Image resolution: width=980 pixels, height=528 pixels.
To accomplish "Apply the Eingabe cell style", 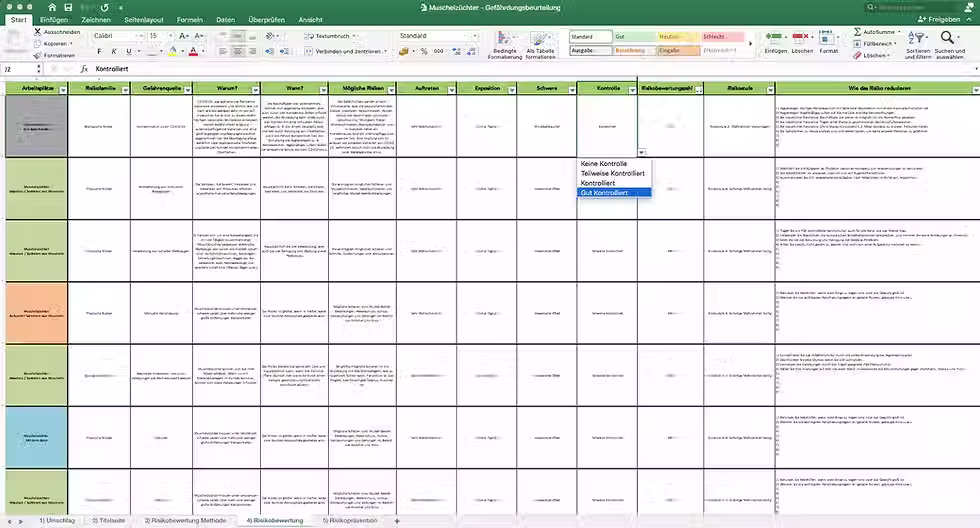I will tap(678, 51).
